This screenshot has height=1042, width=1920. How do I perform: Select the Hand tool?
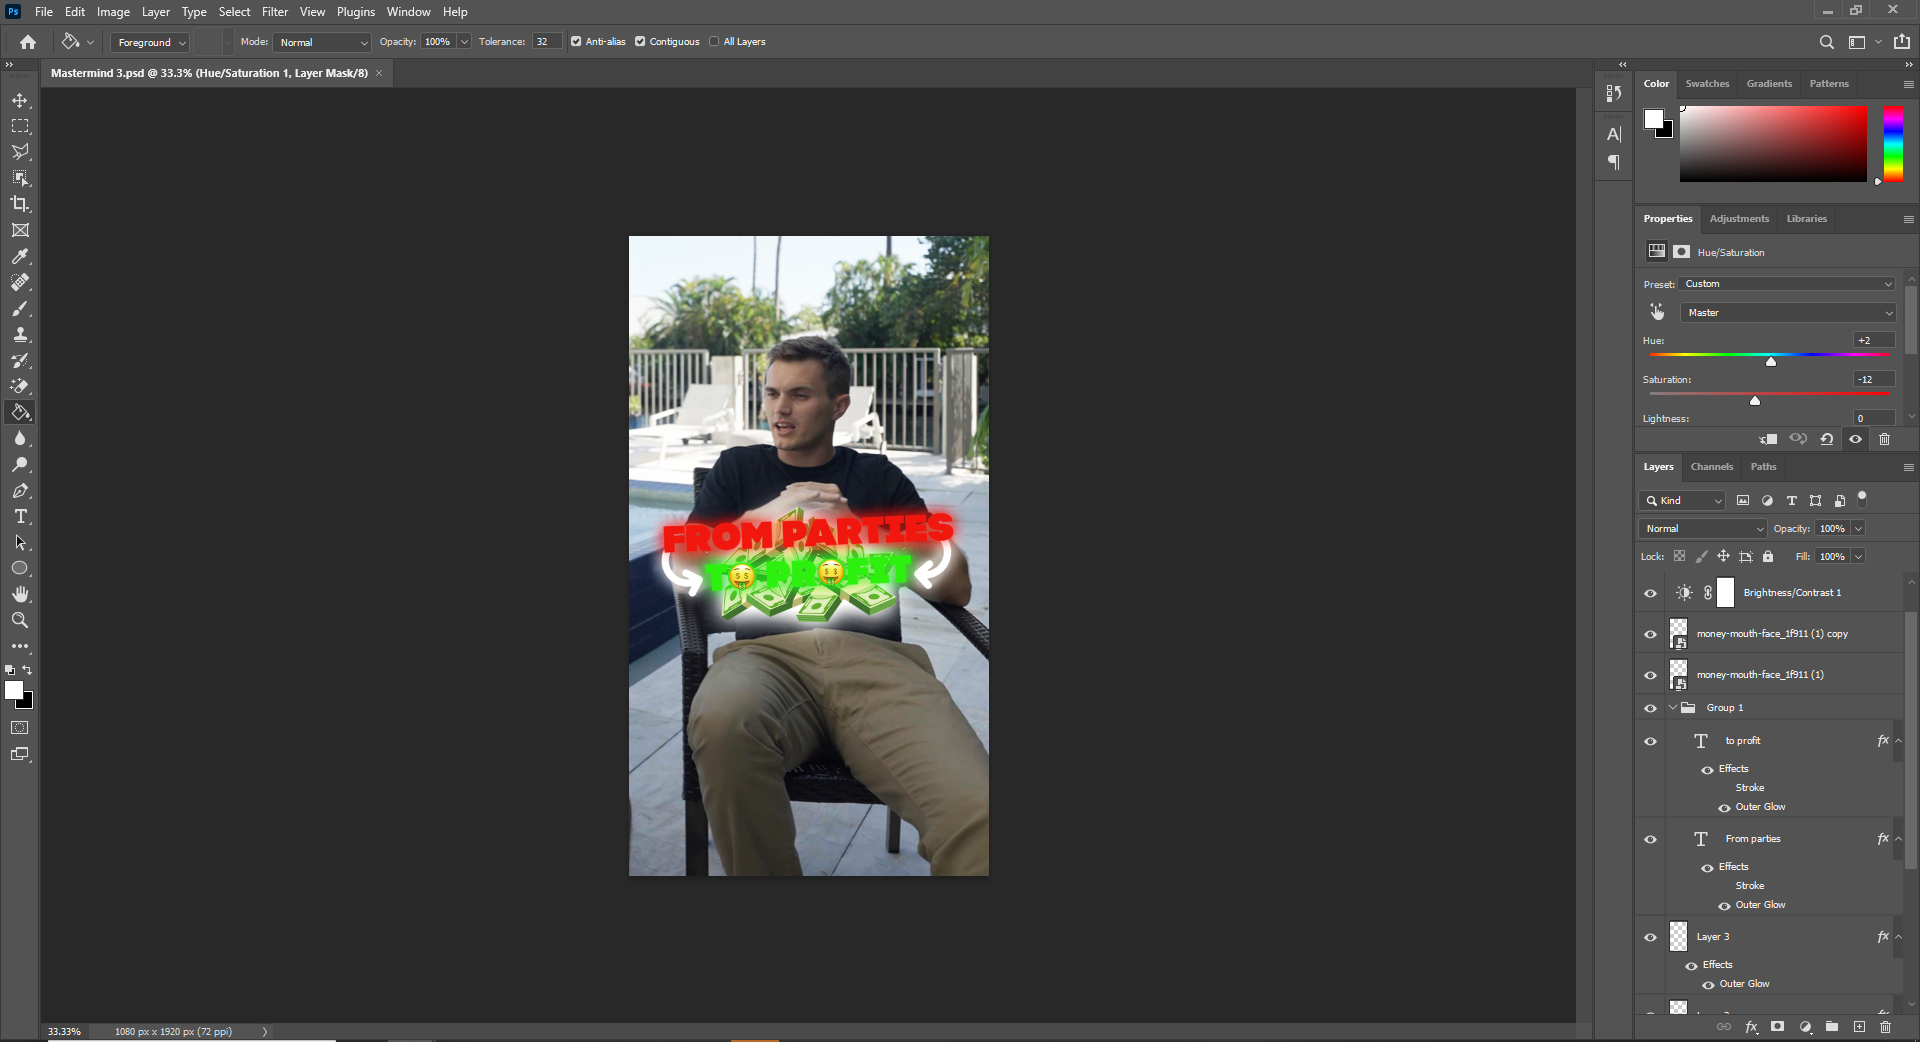pyautogui.click(x=20, y=594)
